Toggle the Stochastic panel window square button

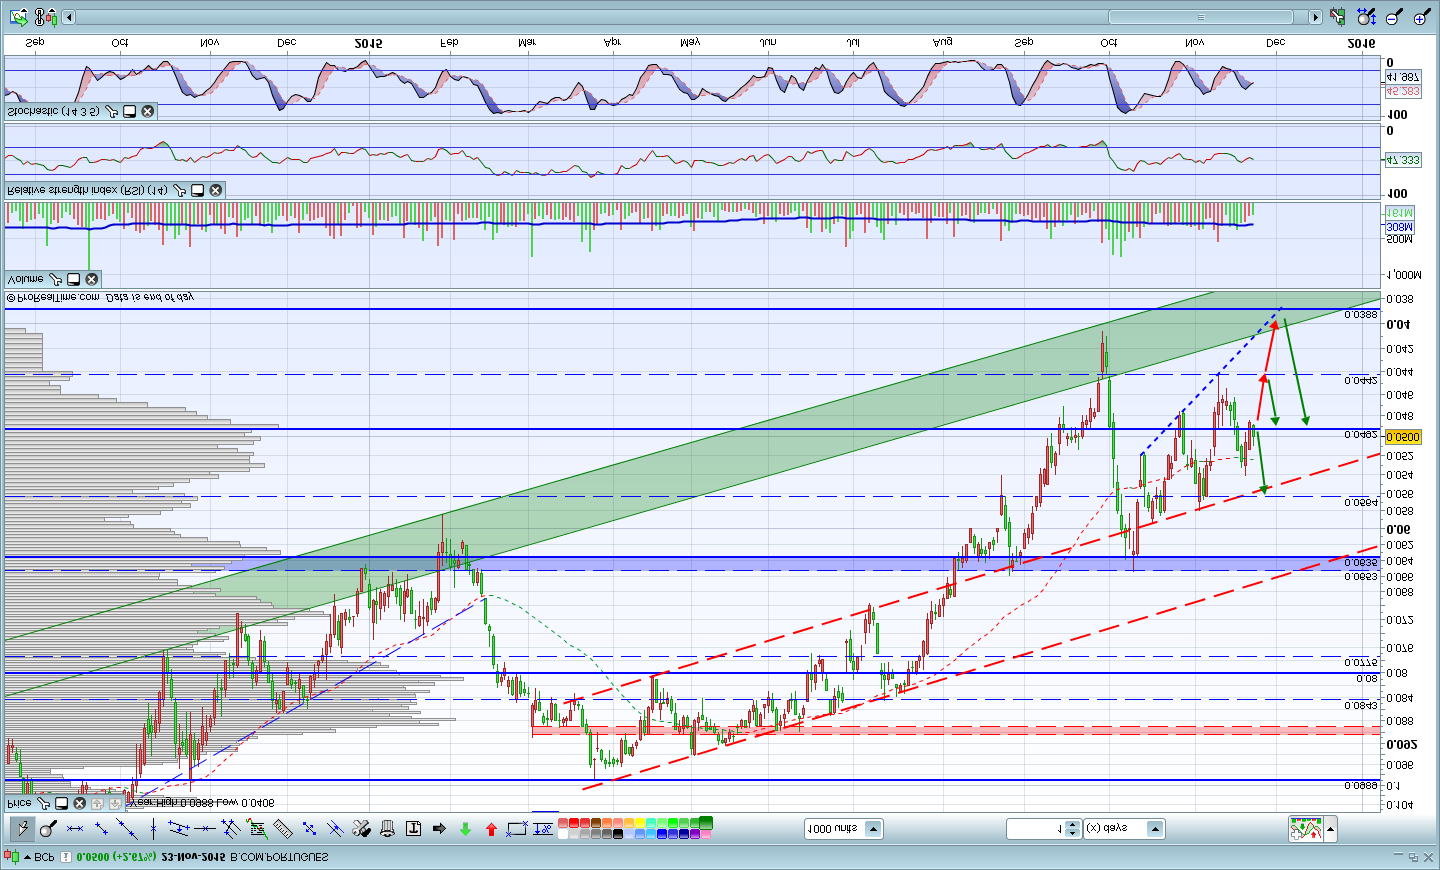tap(130, 111)
